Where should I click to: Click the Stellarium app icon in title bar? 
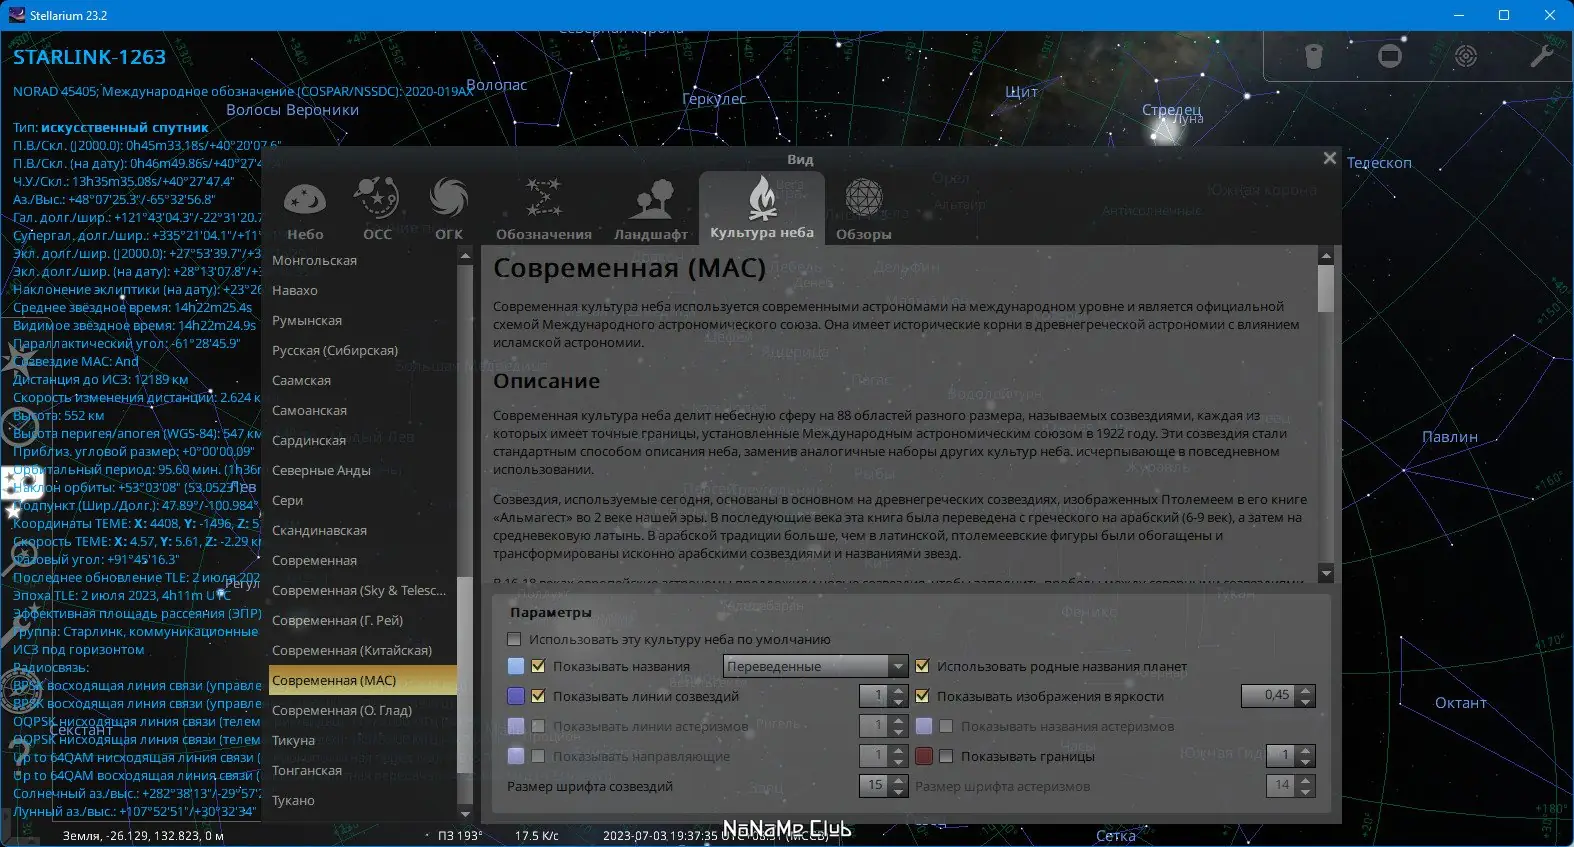[x=16, y=15]
